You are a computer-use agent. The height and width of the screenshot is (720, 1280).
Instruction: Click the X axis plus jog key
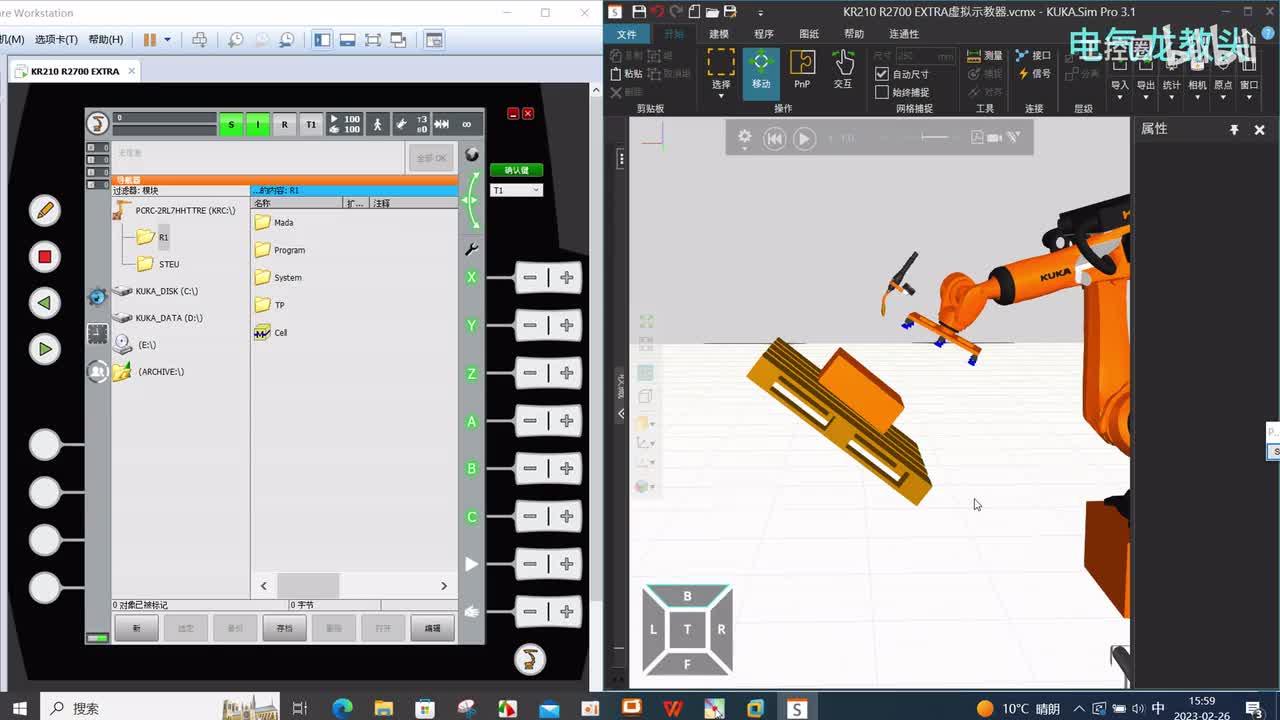[567, 277]
